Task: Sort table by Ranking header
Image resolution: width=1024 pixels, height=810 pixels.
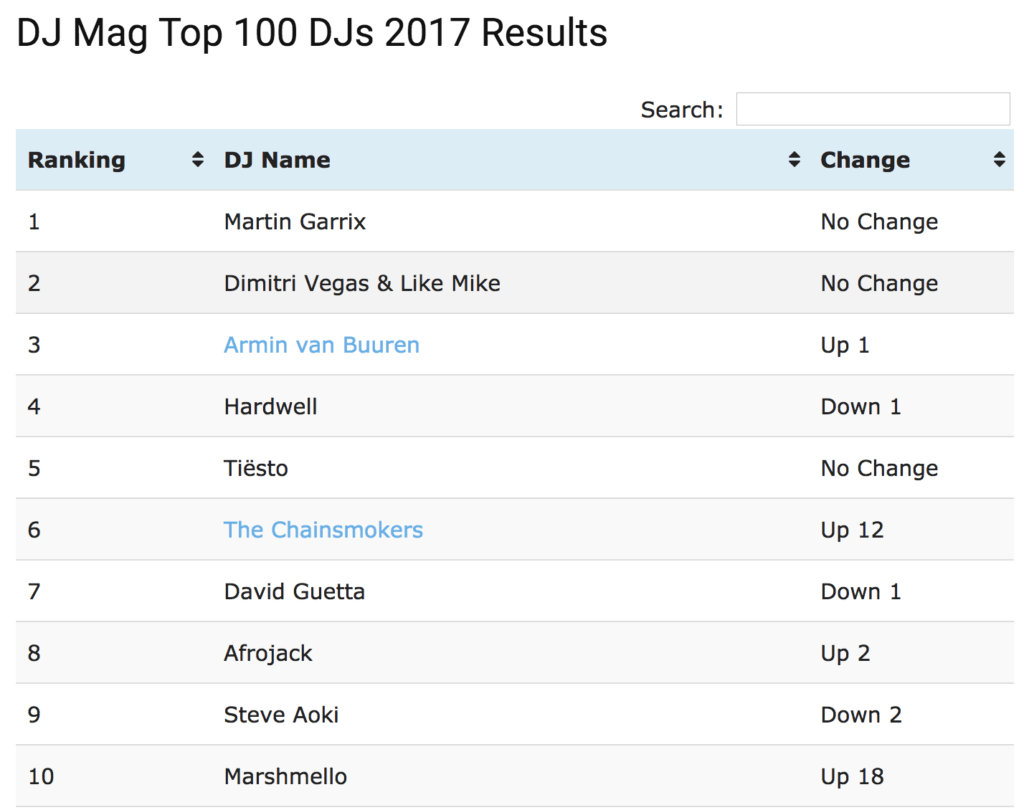Action: (77, 160)
